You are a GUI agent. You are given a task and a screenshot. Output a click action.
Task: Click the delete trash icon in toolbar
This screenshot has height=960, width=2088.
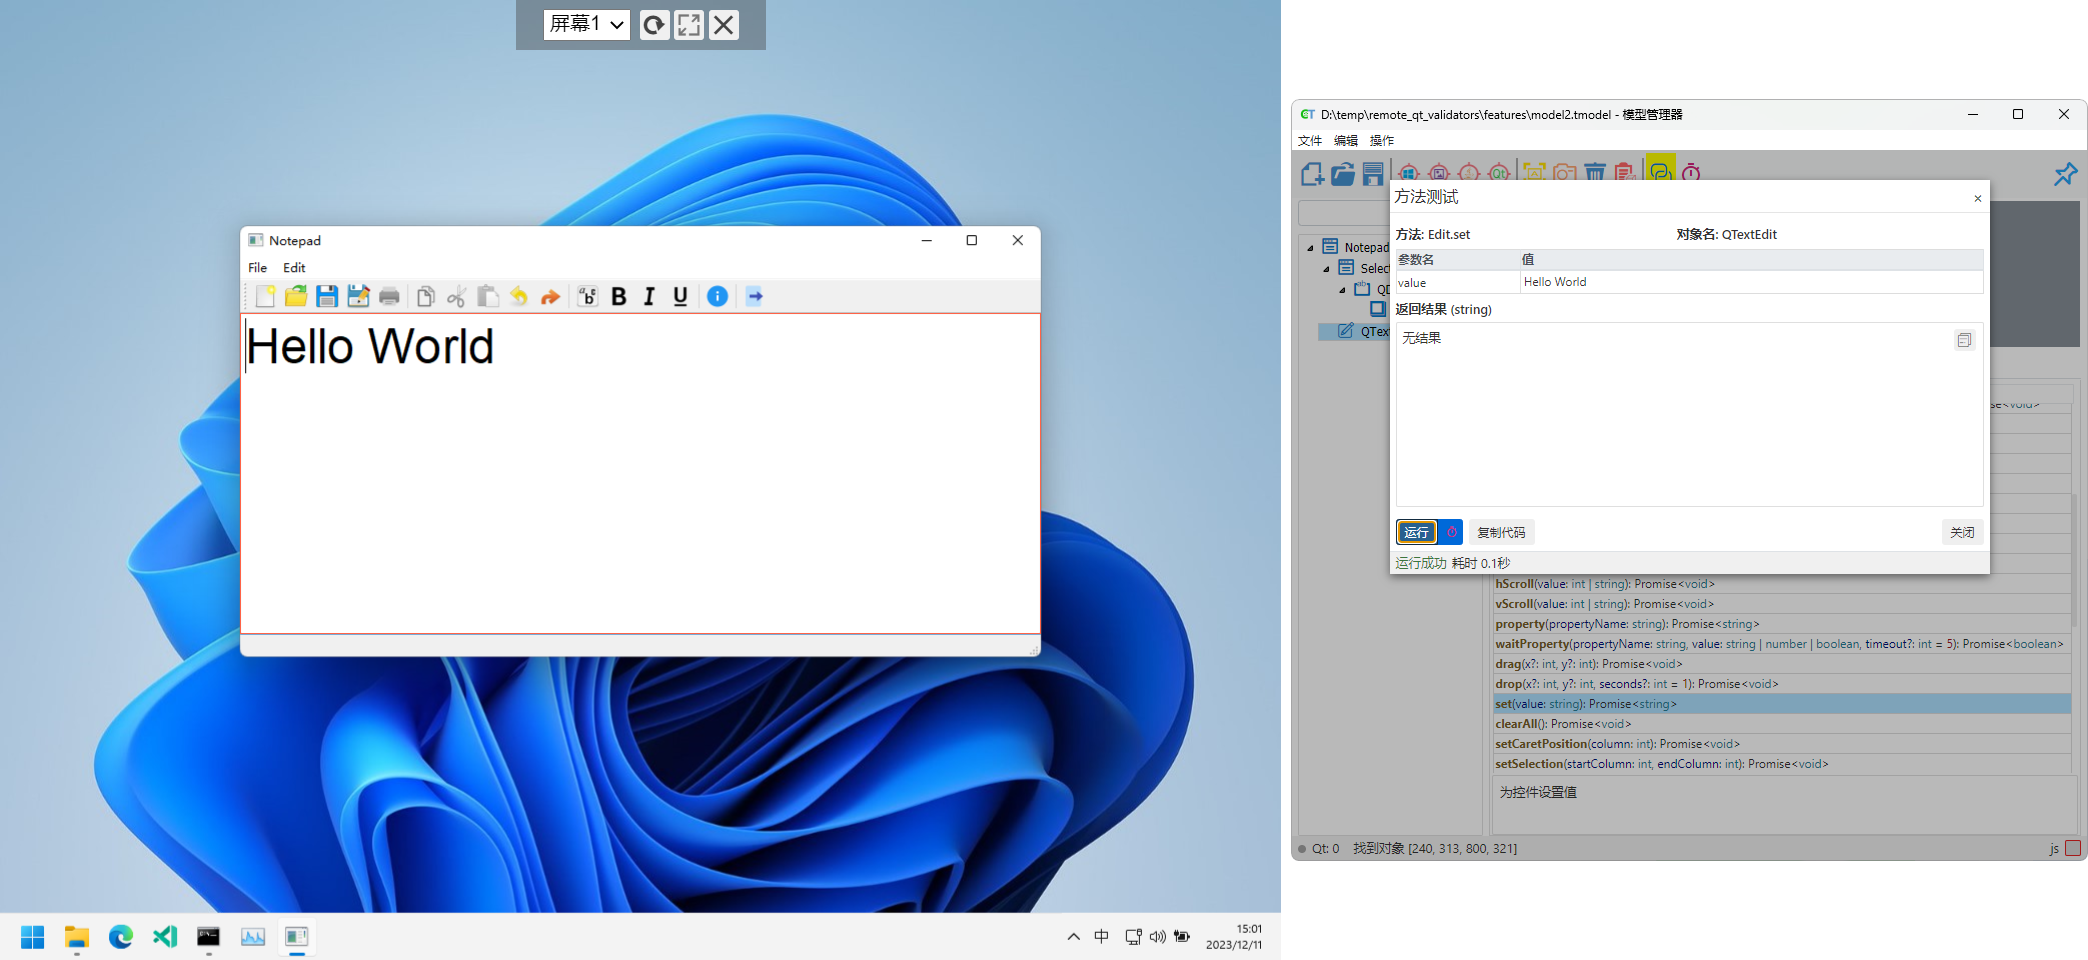1594,173
